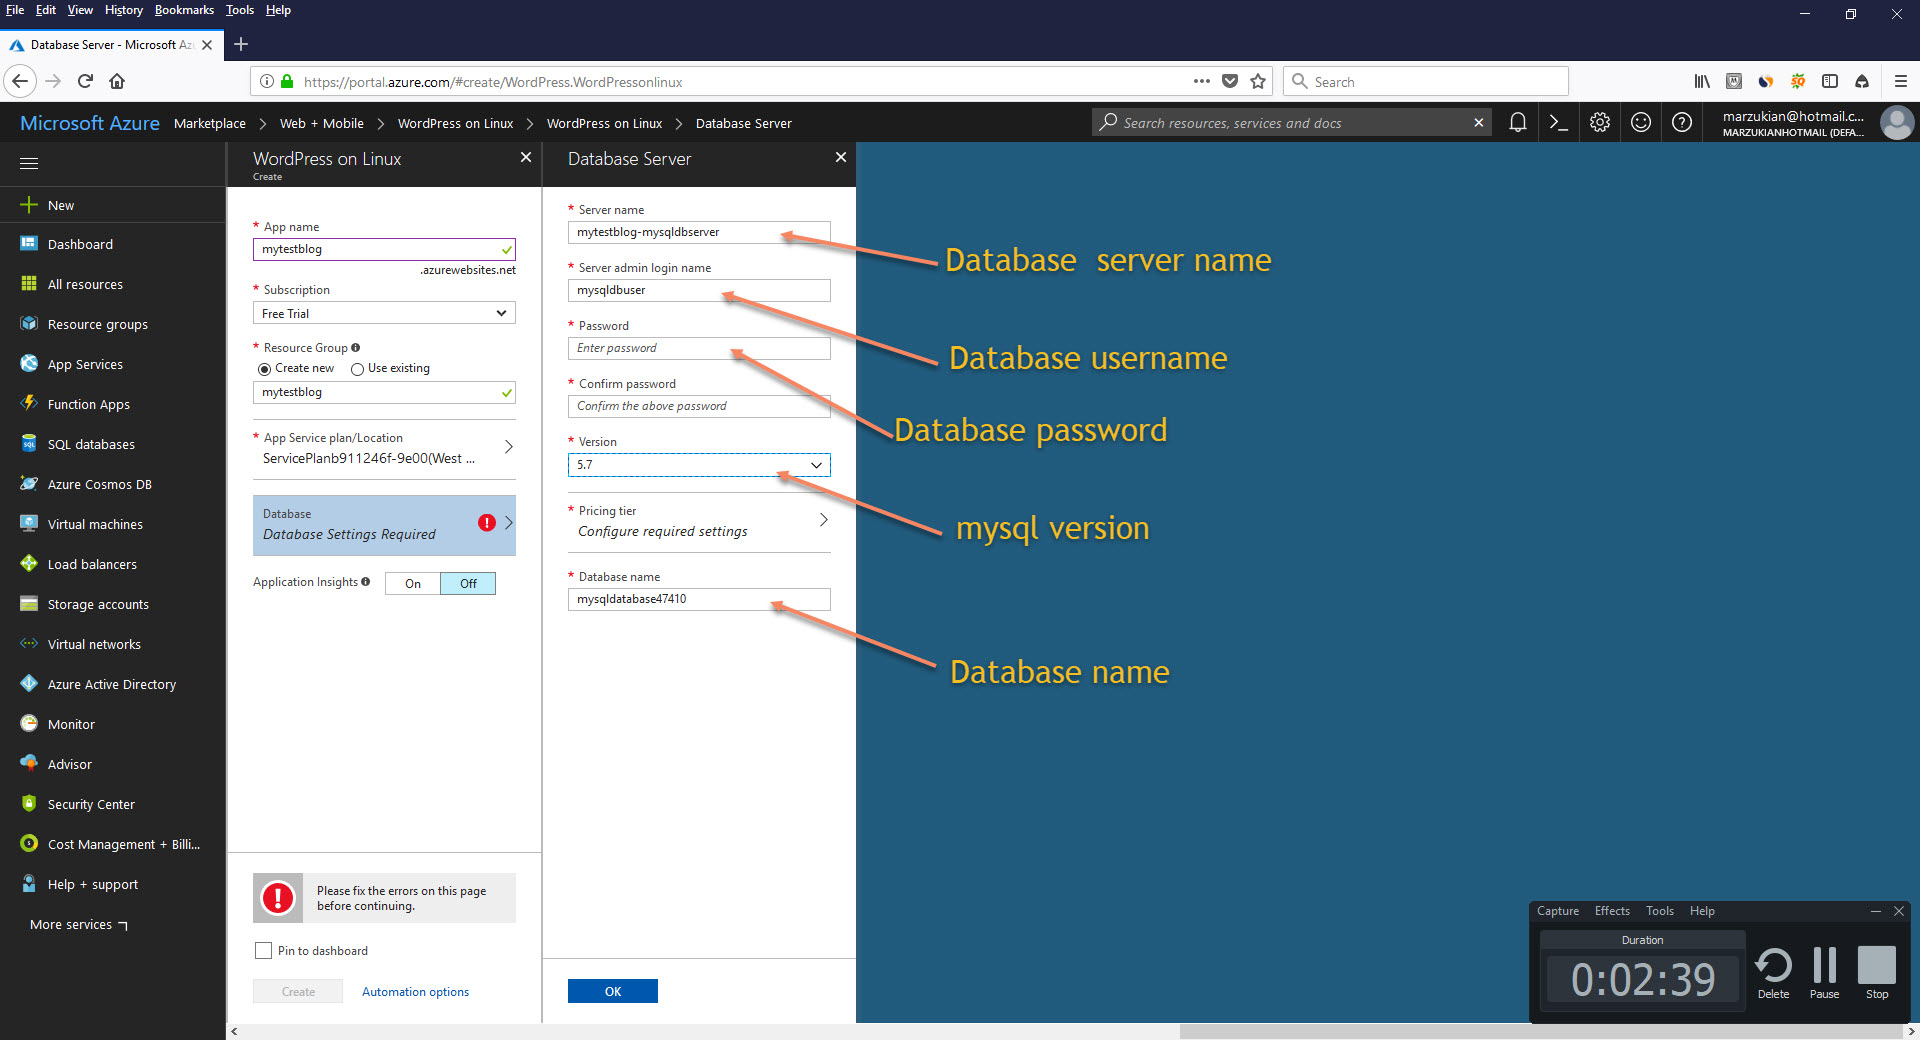Screen dimensions: 1920x1040
Task: Open Security Center from the sidebar
Action: coord(91,804)
